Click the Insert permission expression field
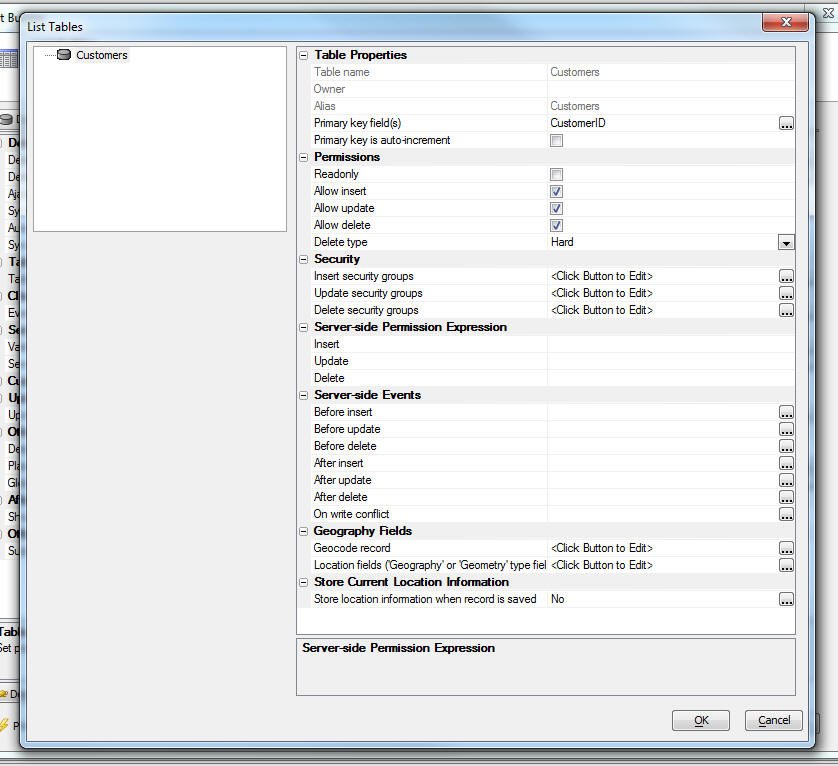 pyautogui.click(x=670, y=345)
